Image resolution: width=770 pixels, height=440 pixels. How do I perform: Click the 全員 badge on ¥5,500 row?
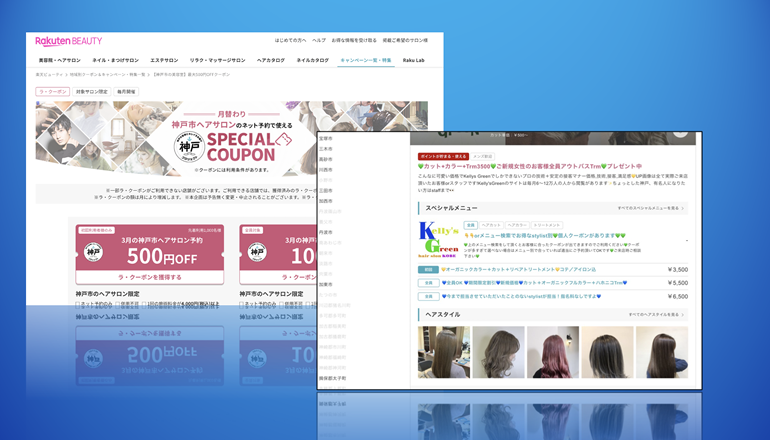tap(428, 283)
